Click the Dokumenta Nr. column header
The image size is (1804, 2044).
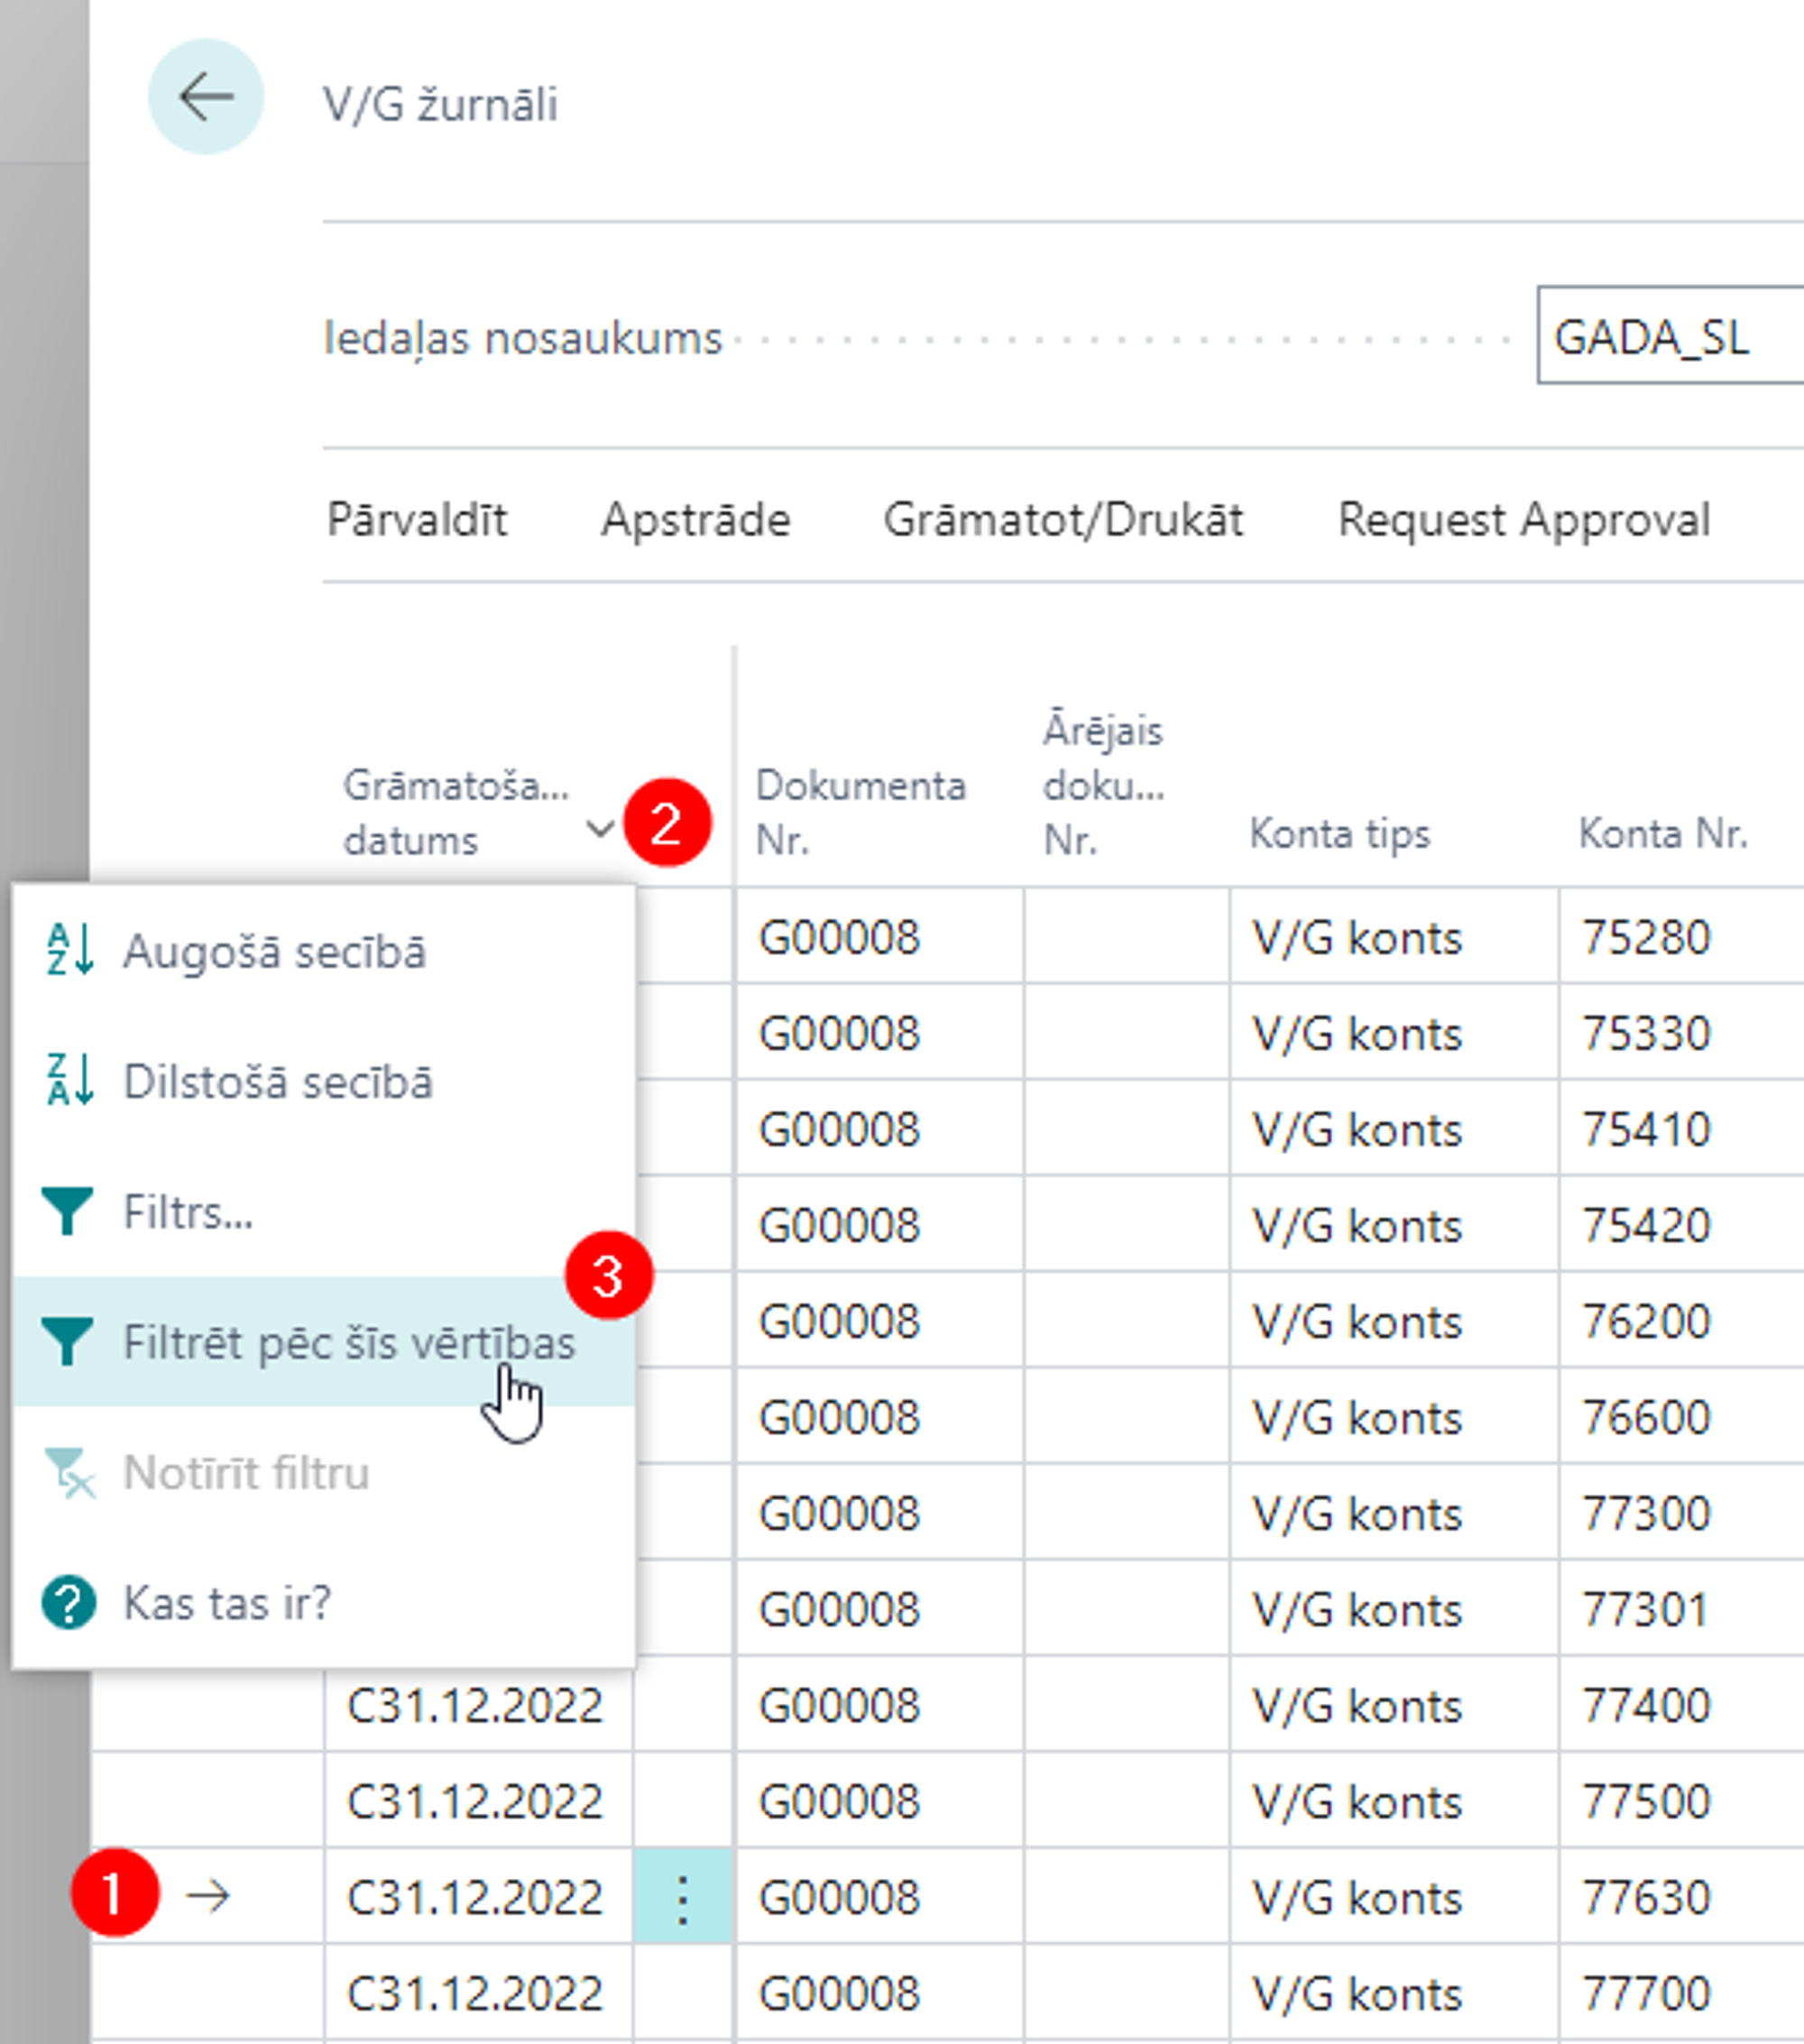click(x=860, y=812)
